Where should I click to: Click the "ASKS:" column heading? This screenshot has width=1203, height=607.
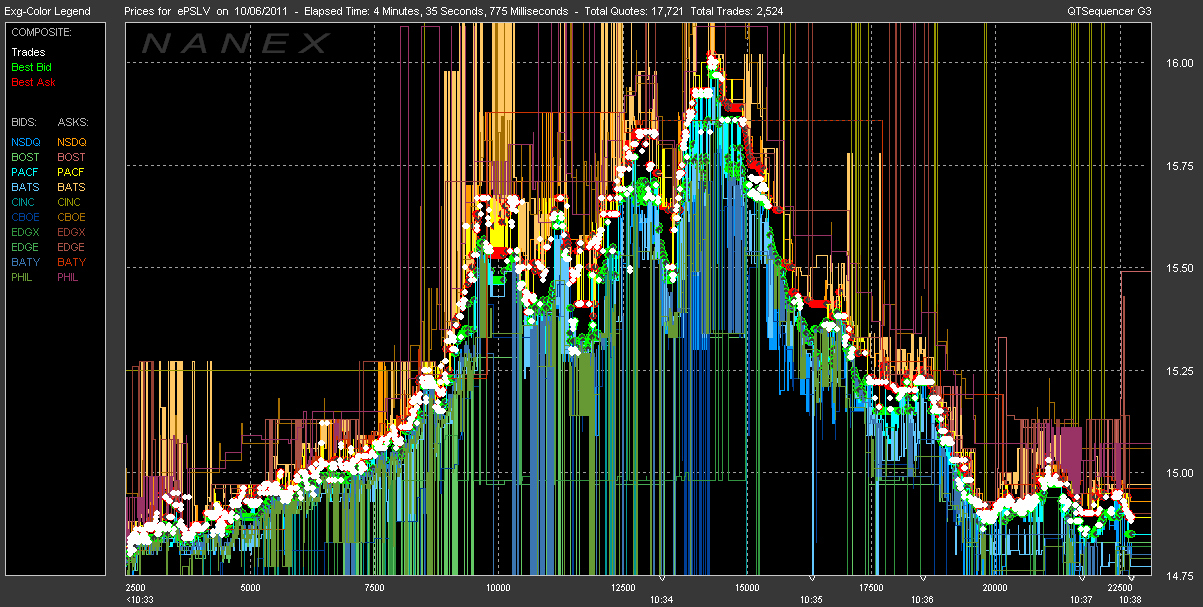(x=72, y=121)
